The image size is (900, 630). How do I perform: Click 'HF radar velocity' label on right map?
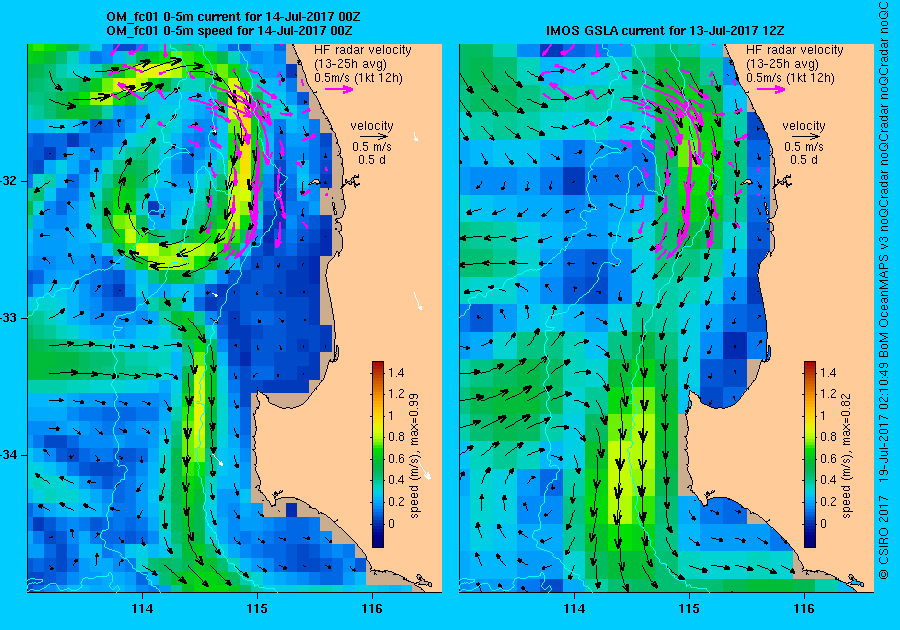[795, 50]
